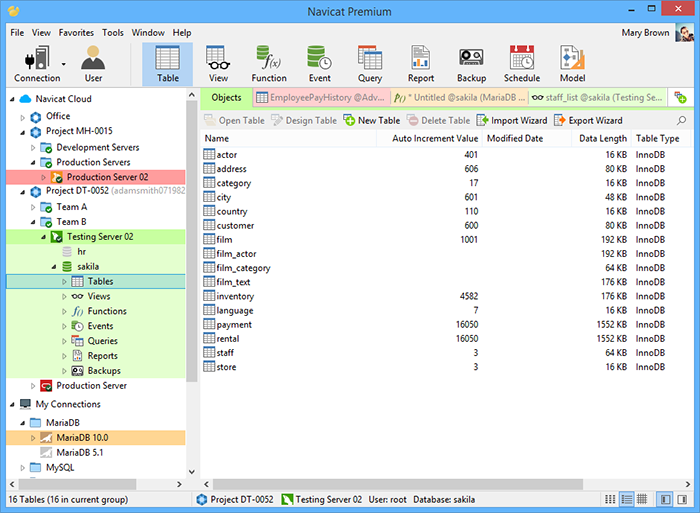Viewport: 700px width, 513px height.
Task: Switch to the EmployeePayHistory tab
Action: (321, 97)
